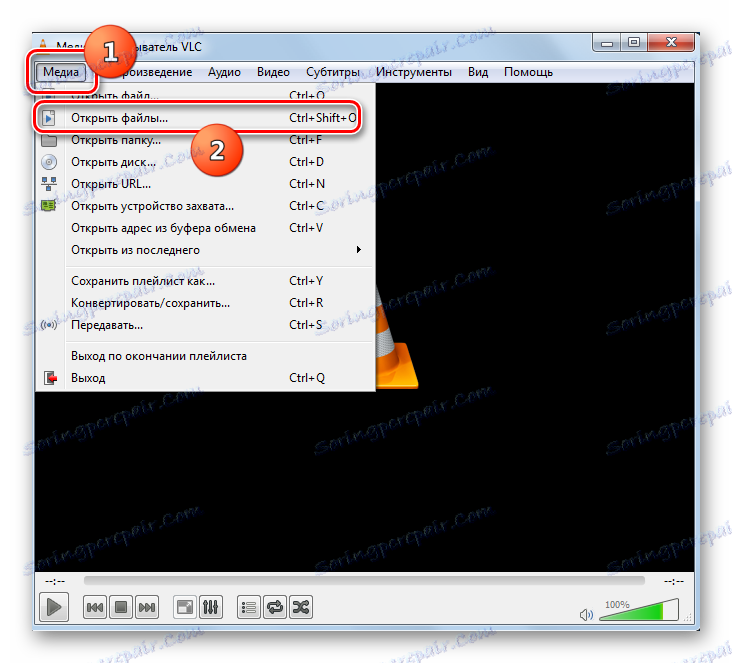Toggle shuffle random playback button

tap(301, 607)
